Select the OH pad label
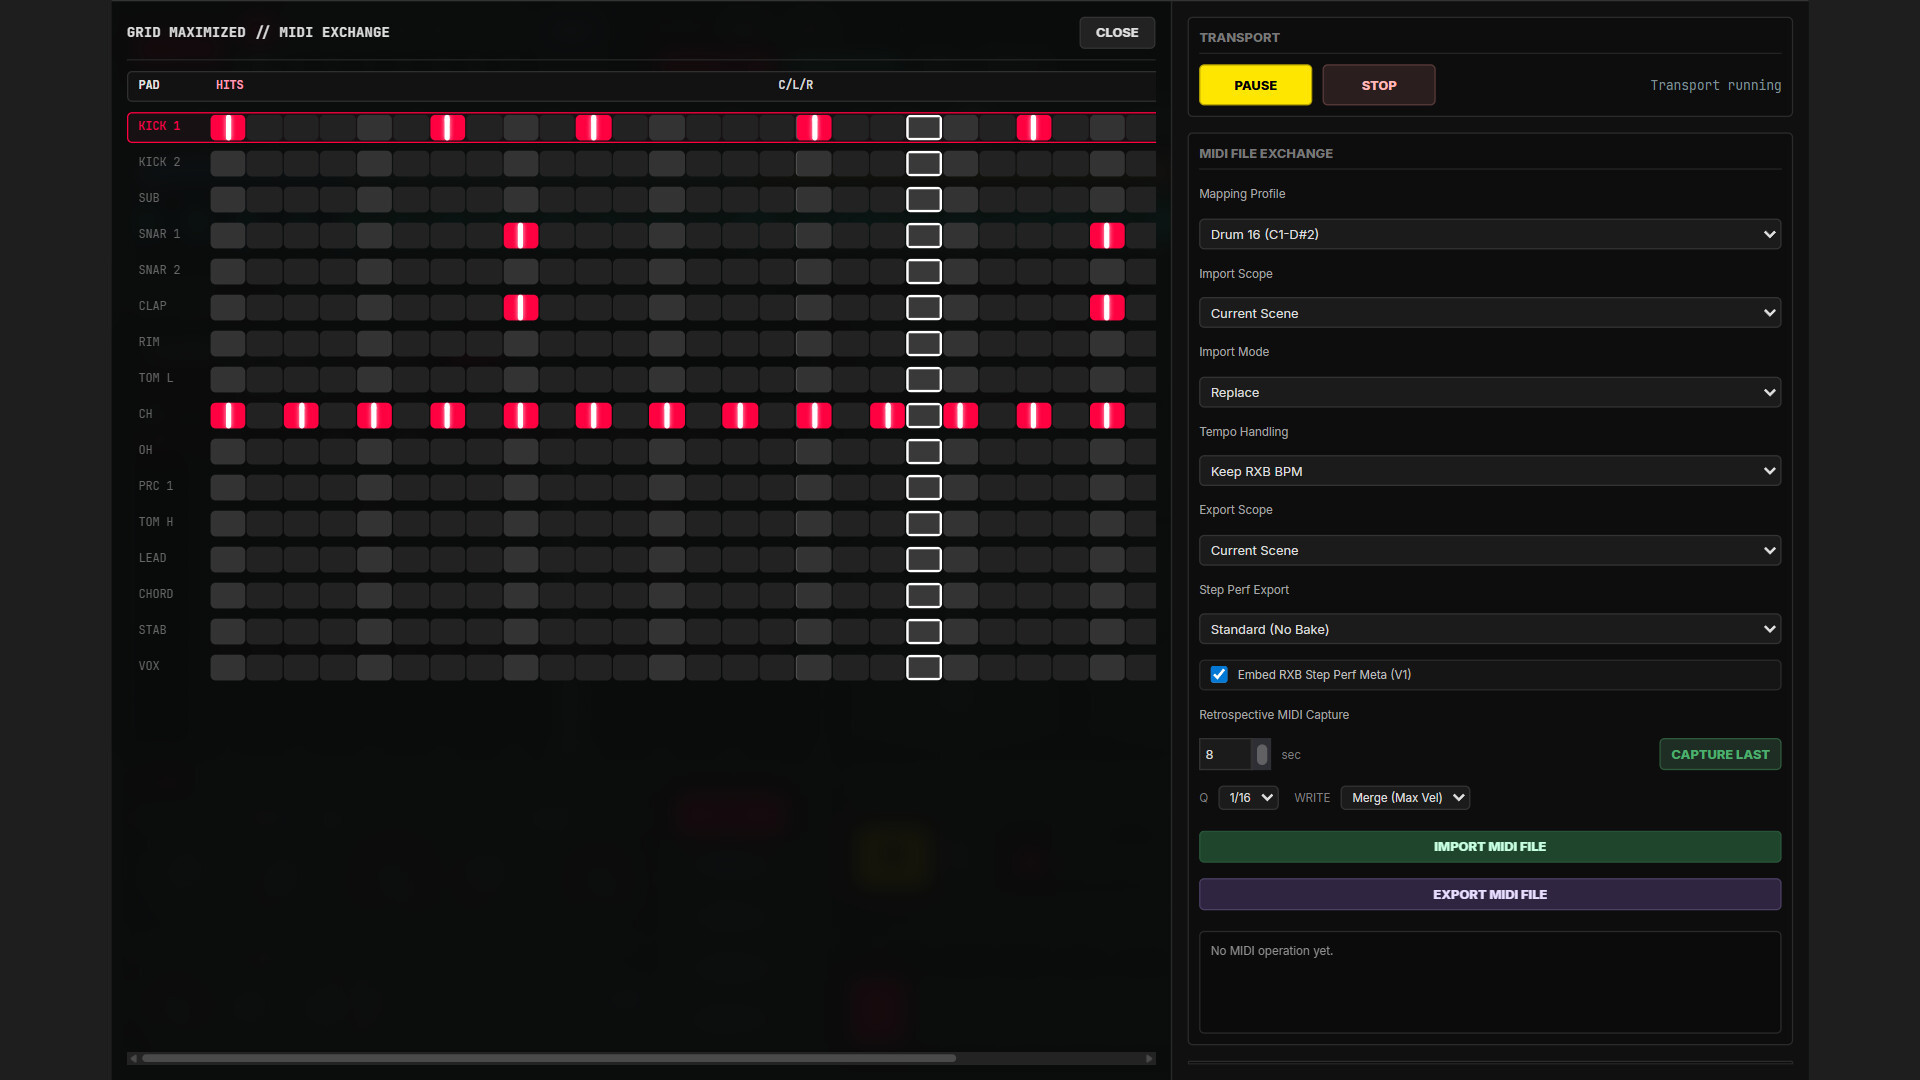Screen dimensions: 1920x1080 tap(145, 450)
